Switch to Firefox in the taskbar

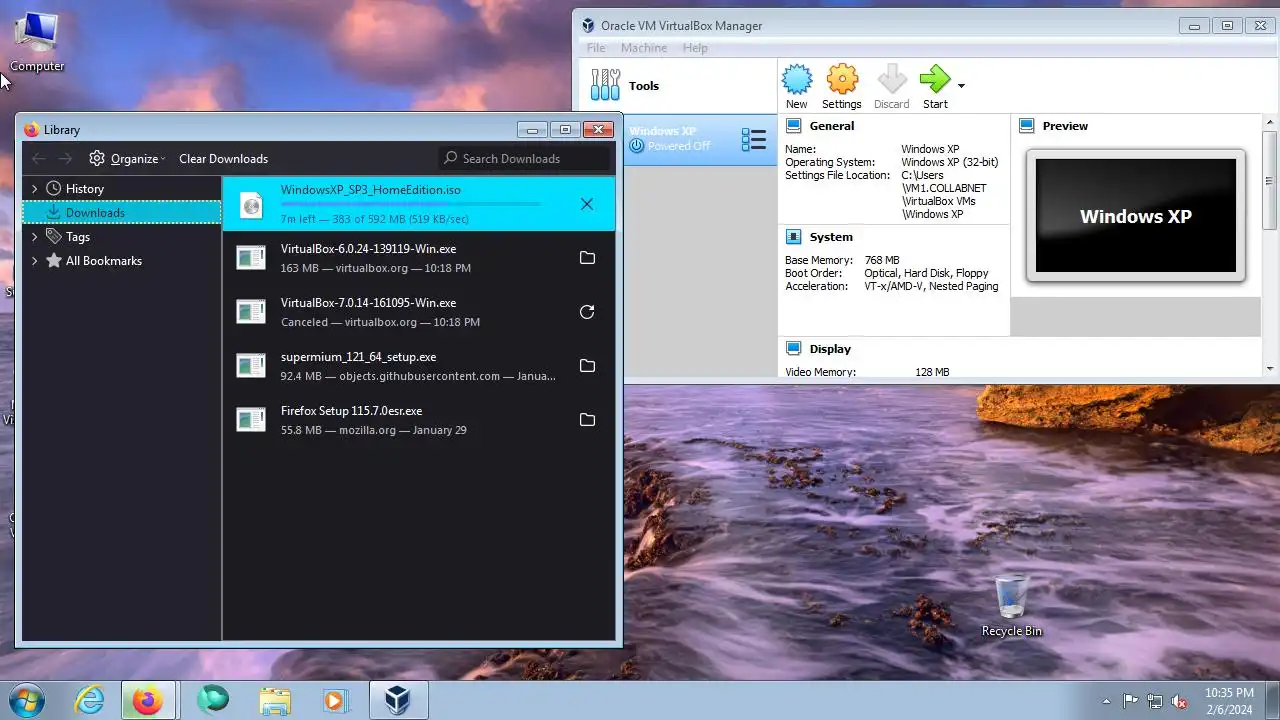coord(148,701)
